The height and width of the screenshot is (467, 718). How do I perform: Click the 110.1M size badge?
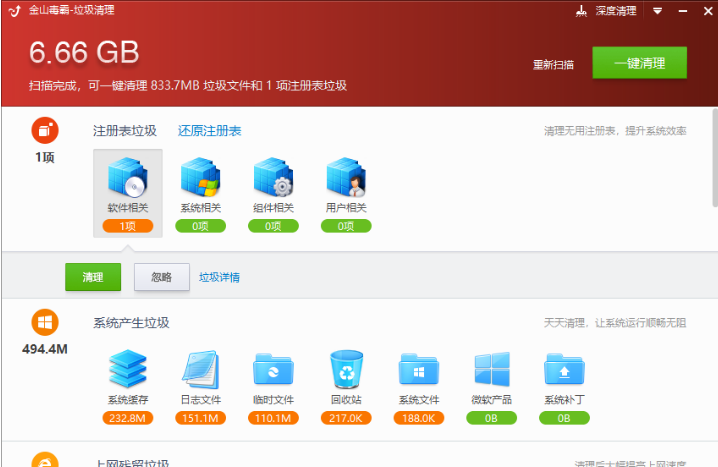pos(273,418)
